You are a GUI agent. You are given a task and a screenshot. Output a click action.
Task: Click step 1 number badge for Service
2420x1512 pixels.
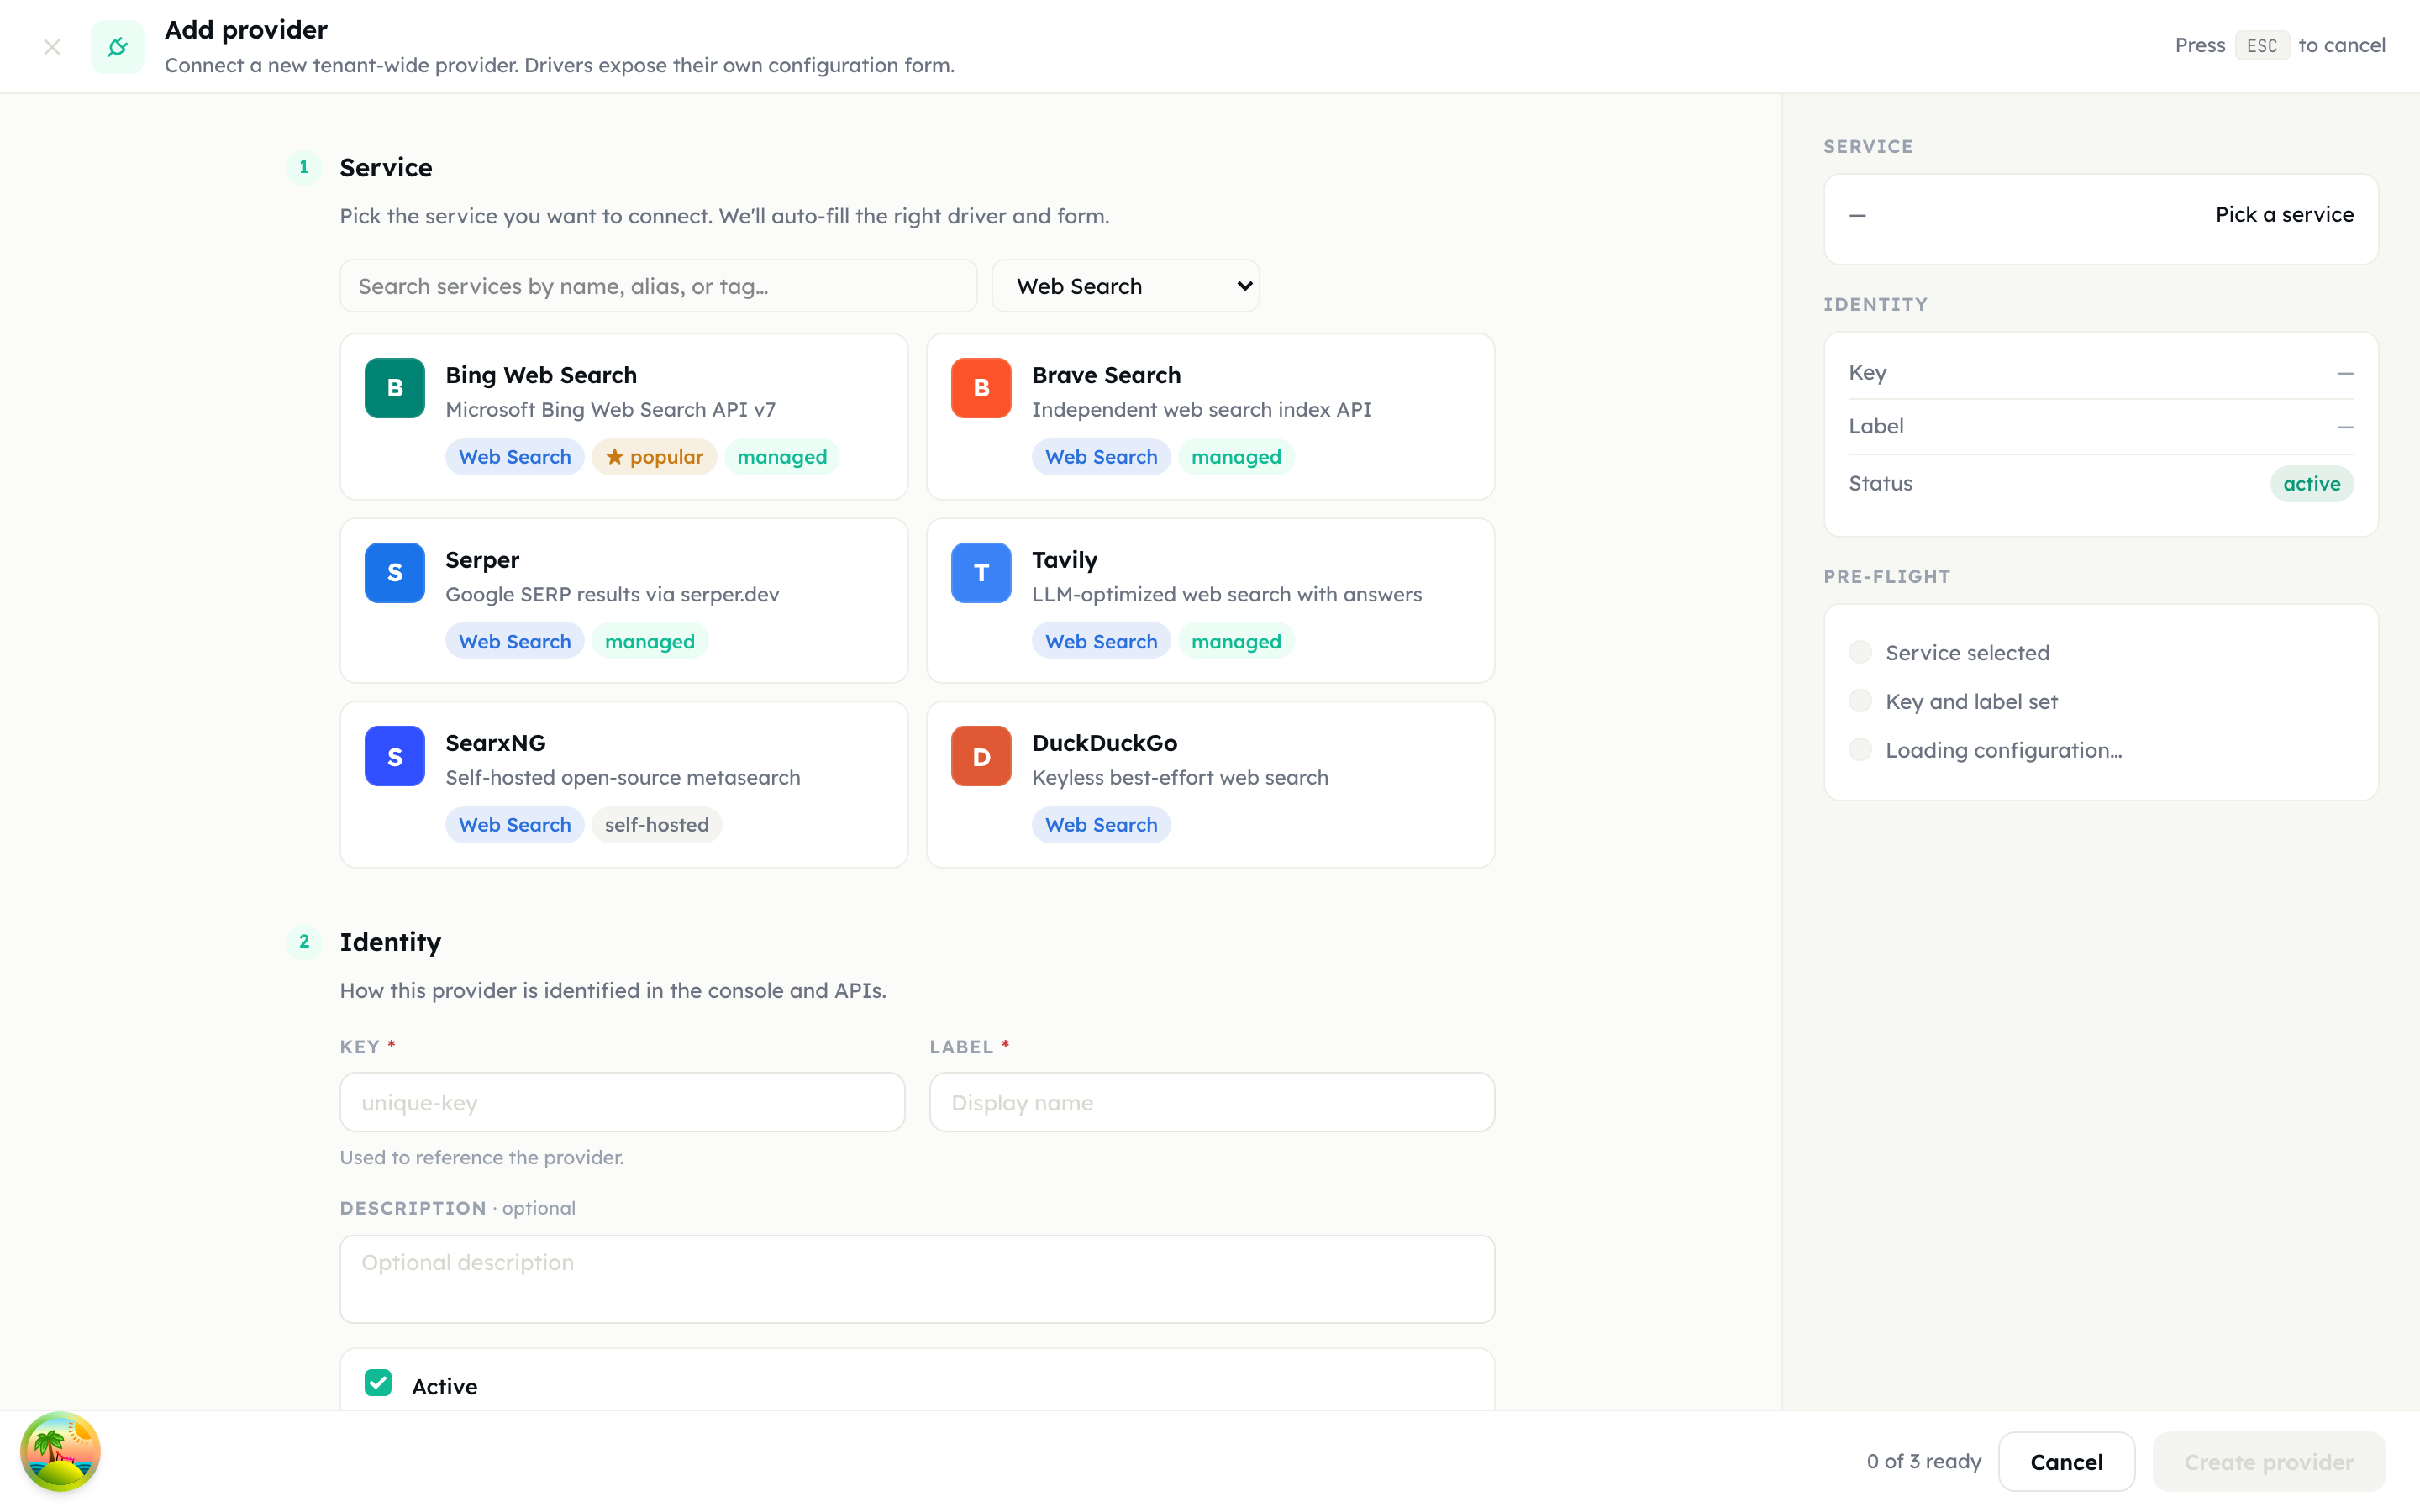pos(304,167)
